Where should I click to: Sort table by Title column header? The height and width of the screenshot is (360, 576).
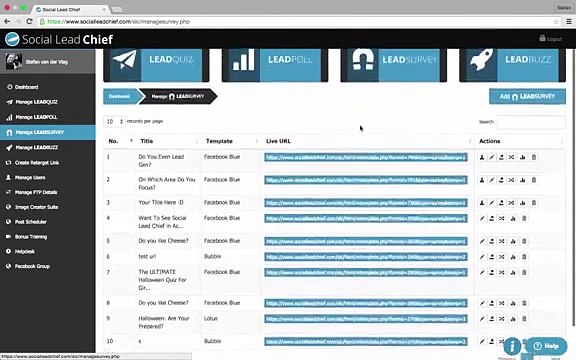[168, 141]
